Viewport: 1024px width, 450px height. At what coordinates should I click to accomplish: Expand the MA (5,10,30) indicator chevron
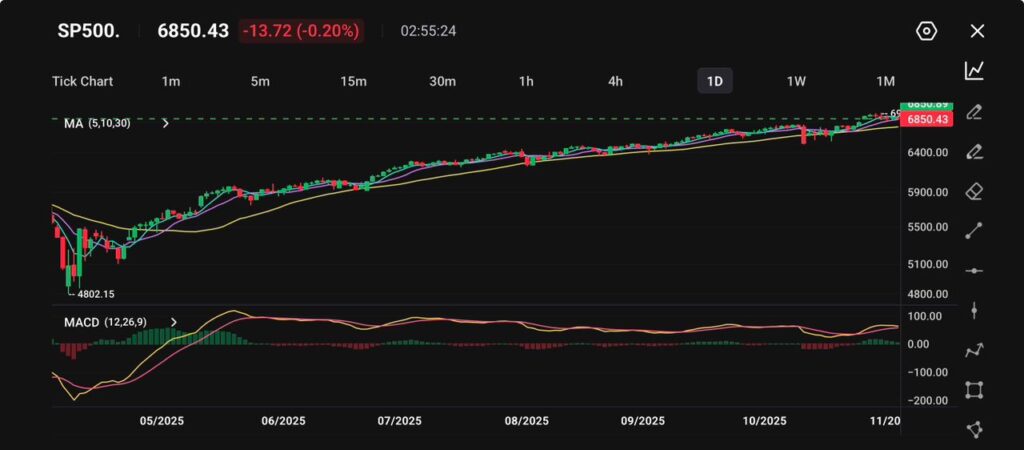(x=165, y=123)
